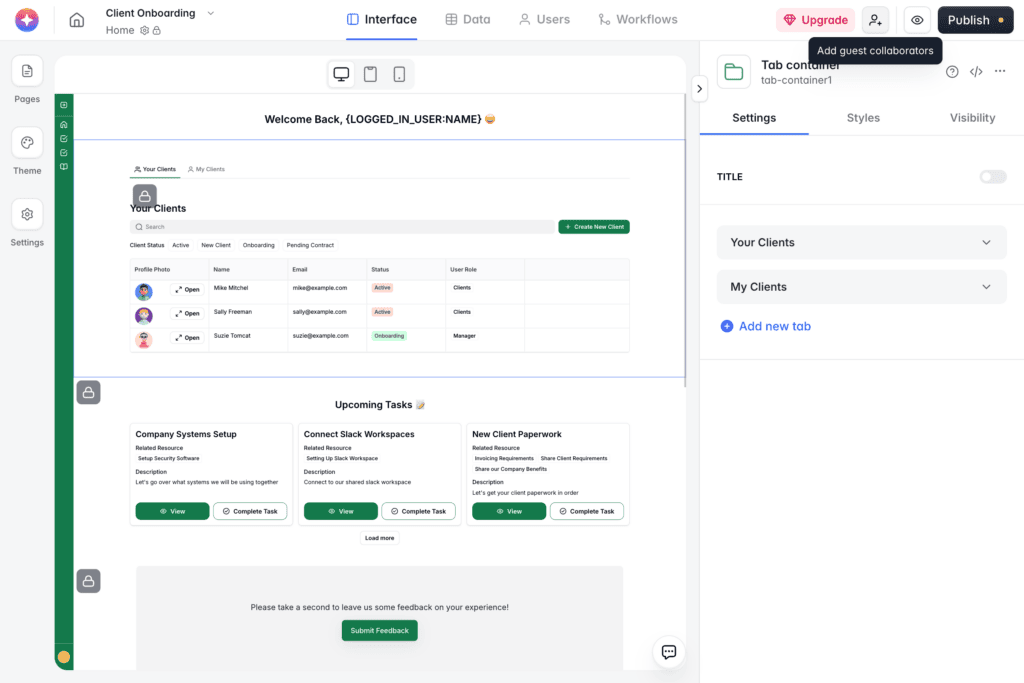1024x683 pixels.
Task: Click the lock icon next to Home
Action: pyautogui.click(x=157, y=30)
